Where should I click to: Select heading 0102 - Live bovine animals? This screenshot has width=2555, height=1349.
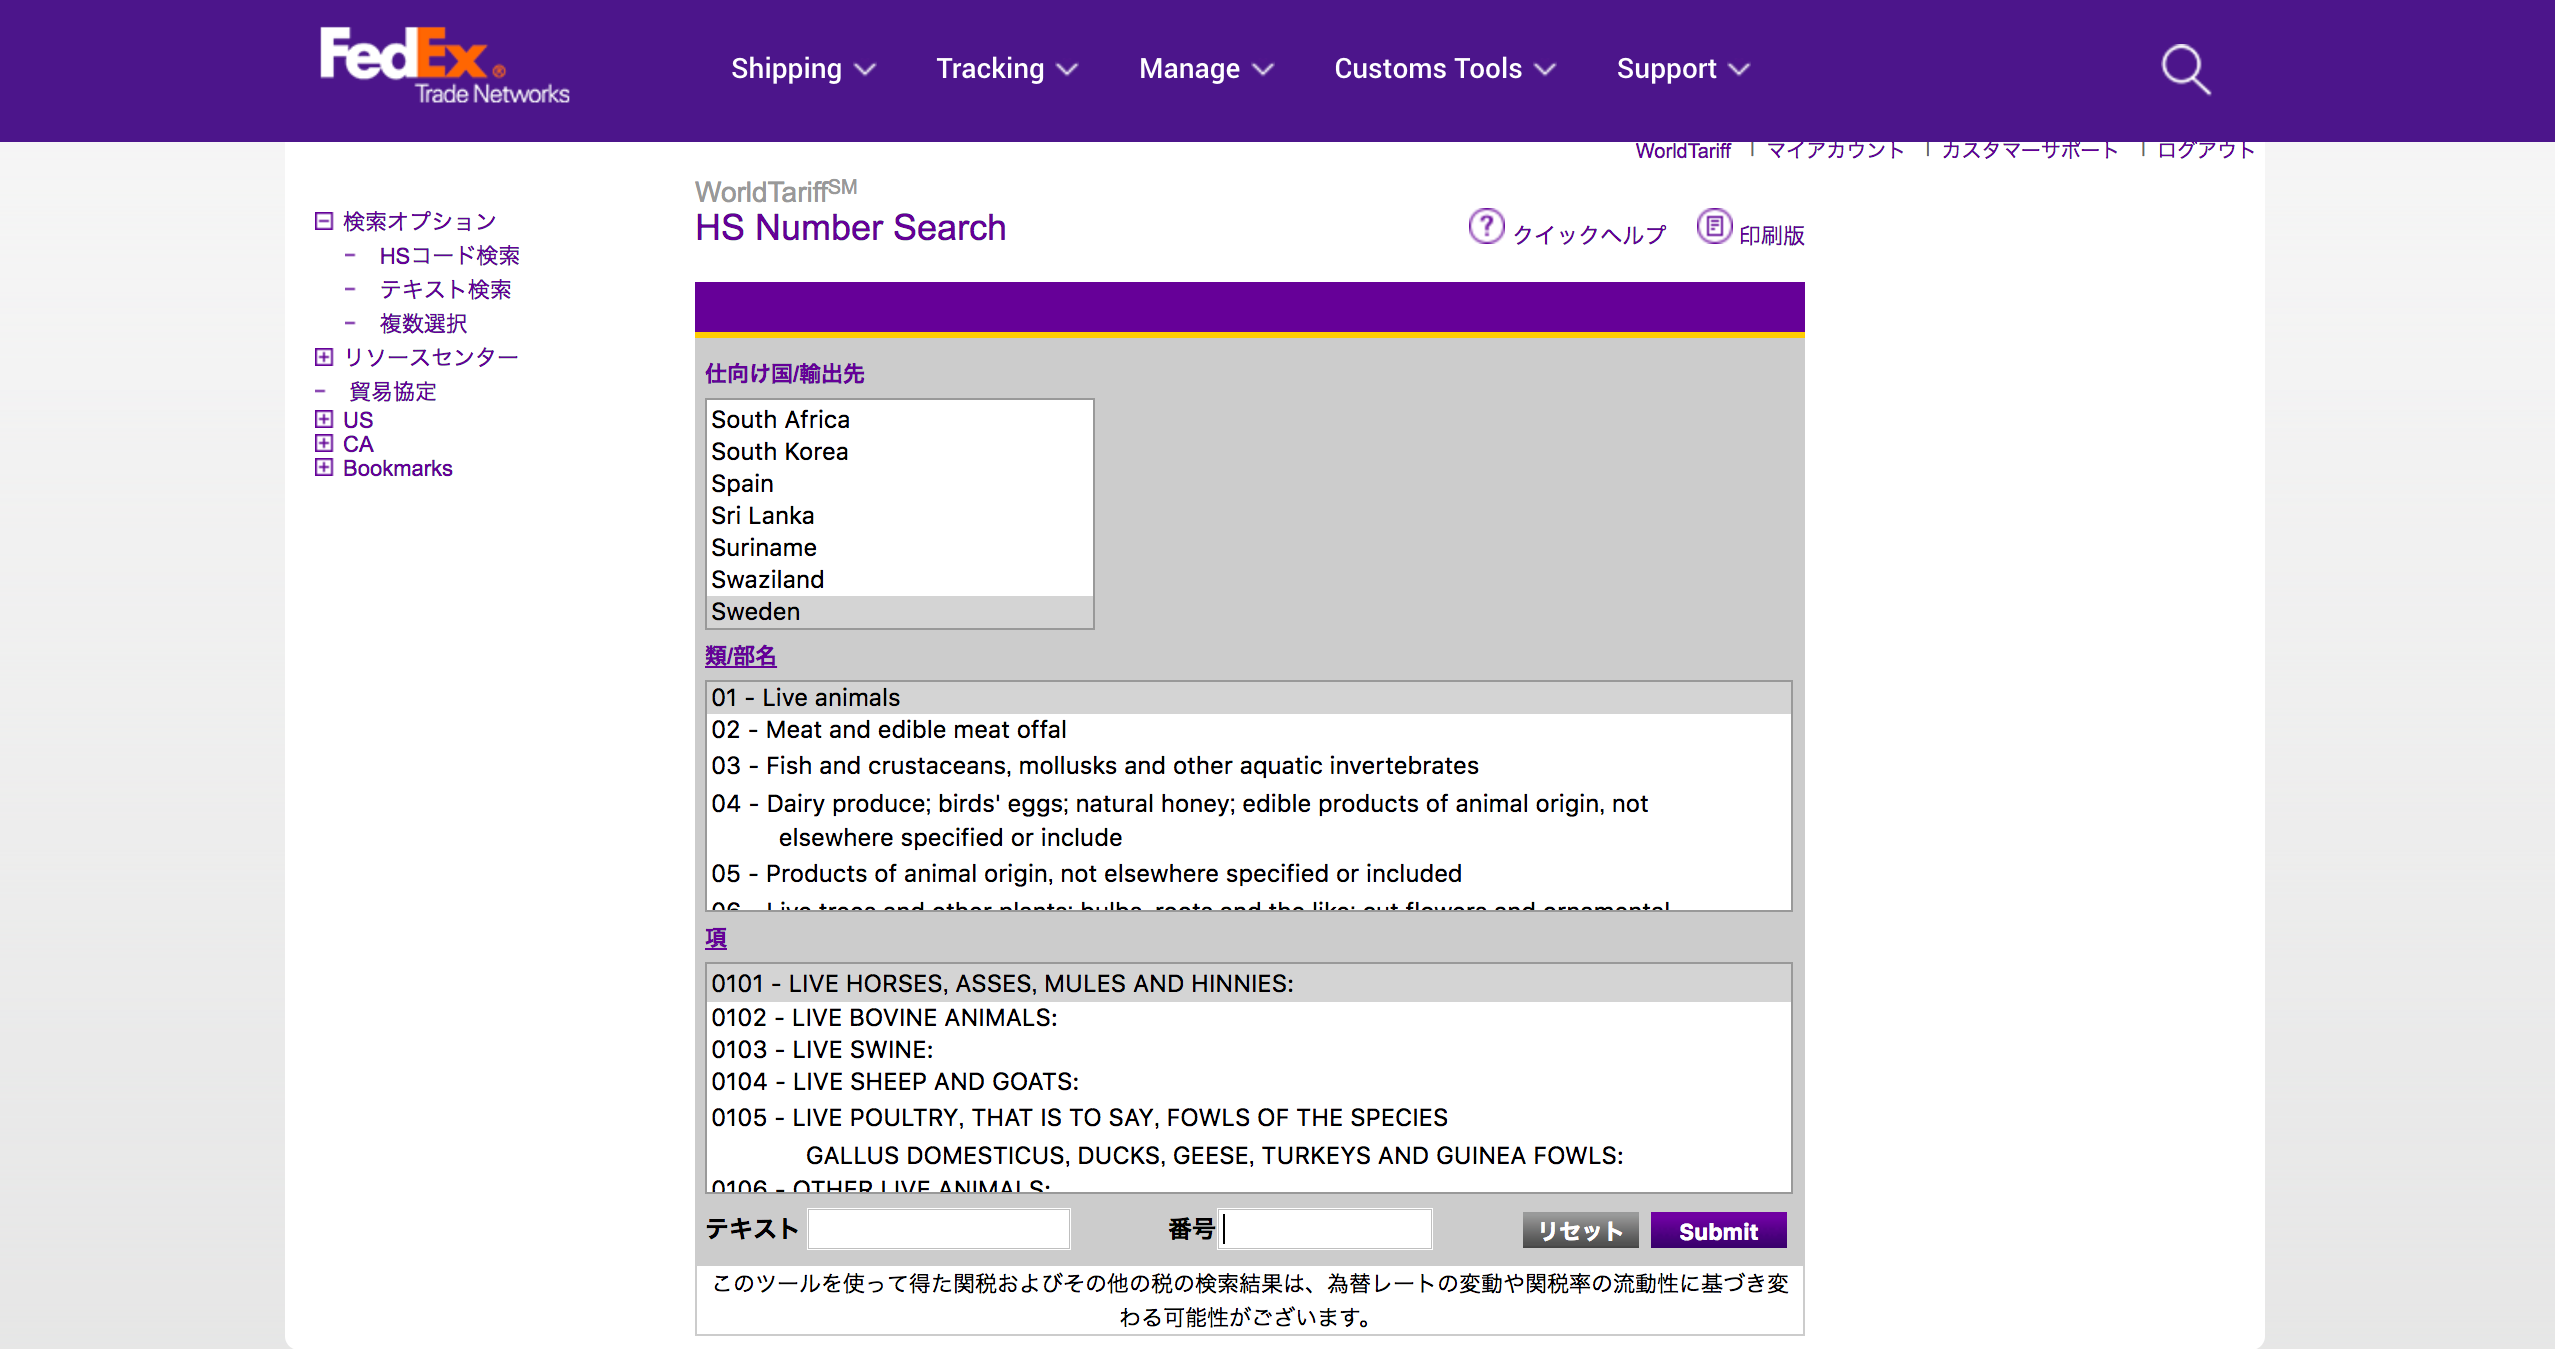(x=1248, y=1018)
